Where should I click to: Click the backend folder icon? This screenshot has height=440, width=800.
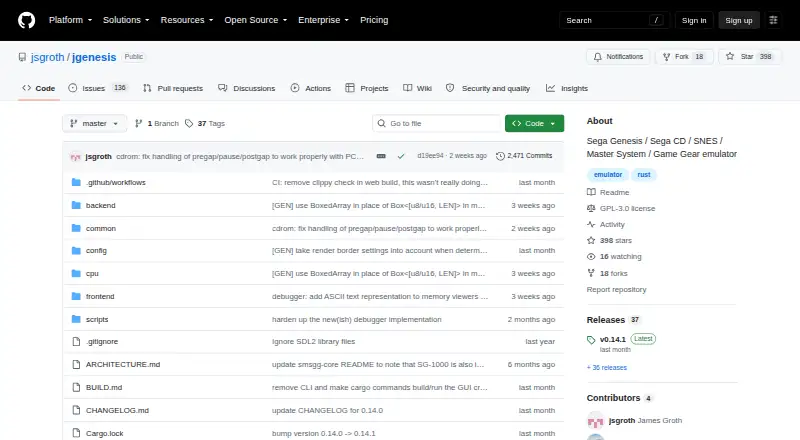tap(77, 205)
